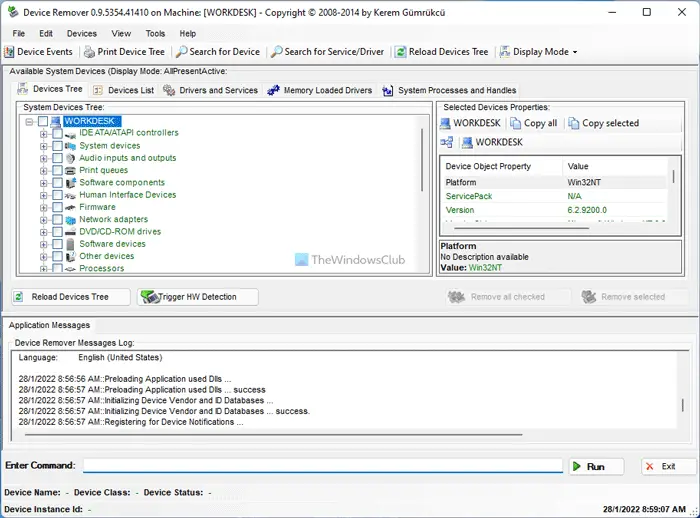Open the File menu
The height and width of the screenshot is (518, 700).
[x=19, y=33]
